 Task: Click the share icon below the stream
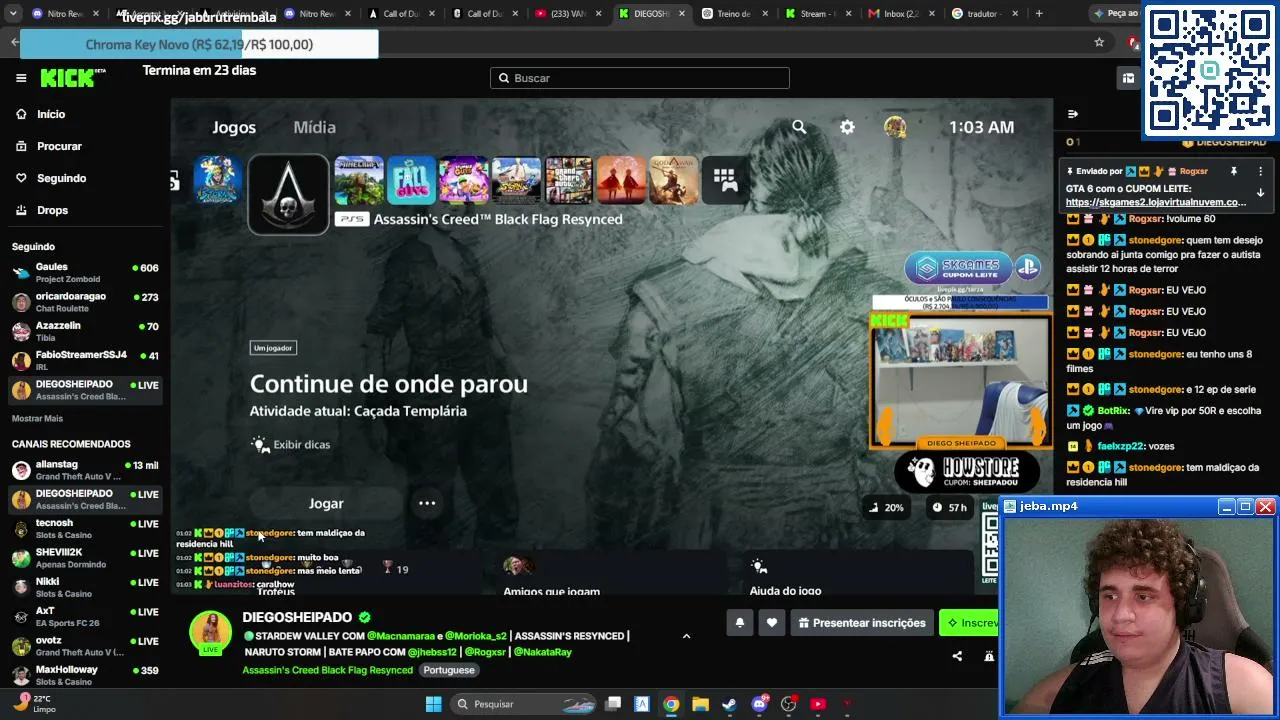tap(957, 656)
